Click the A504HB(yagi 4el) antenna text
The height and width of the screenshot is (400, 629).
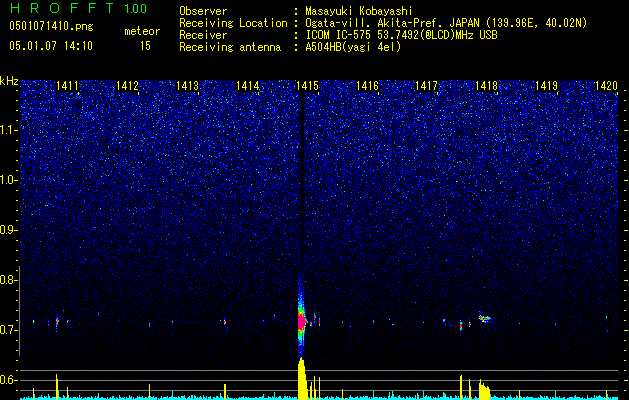(x=353, y=47)
